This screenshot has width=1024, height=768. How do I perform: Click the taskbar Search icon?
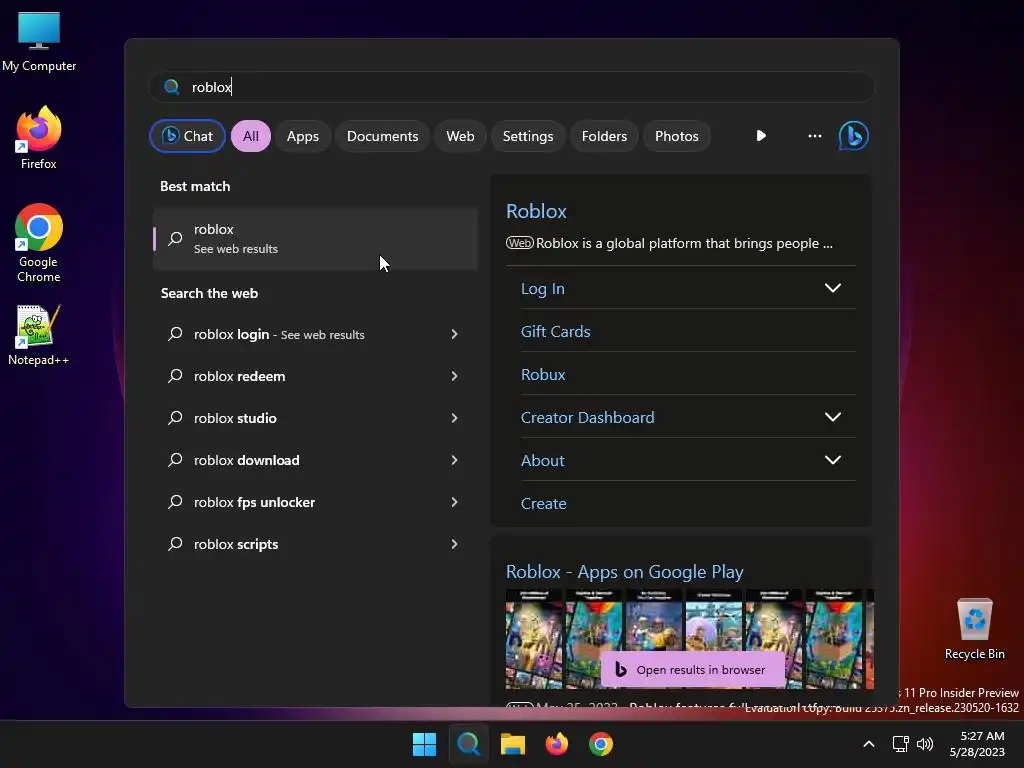click(468, 744)
